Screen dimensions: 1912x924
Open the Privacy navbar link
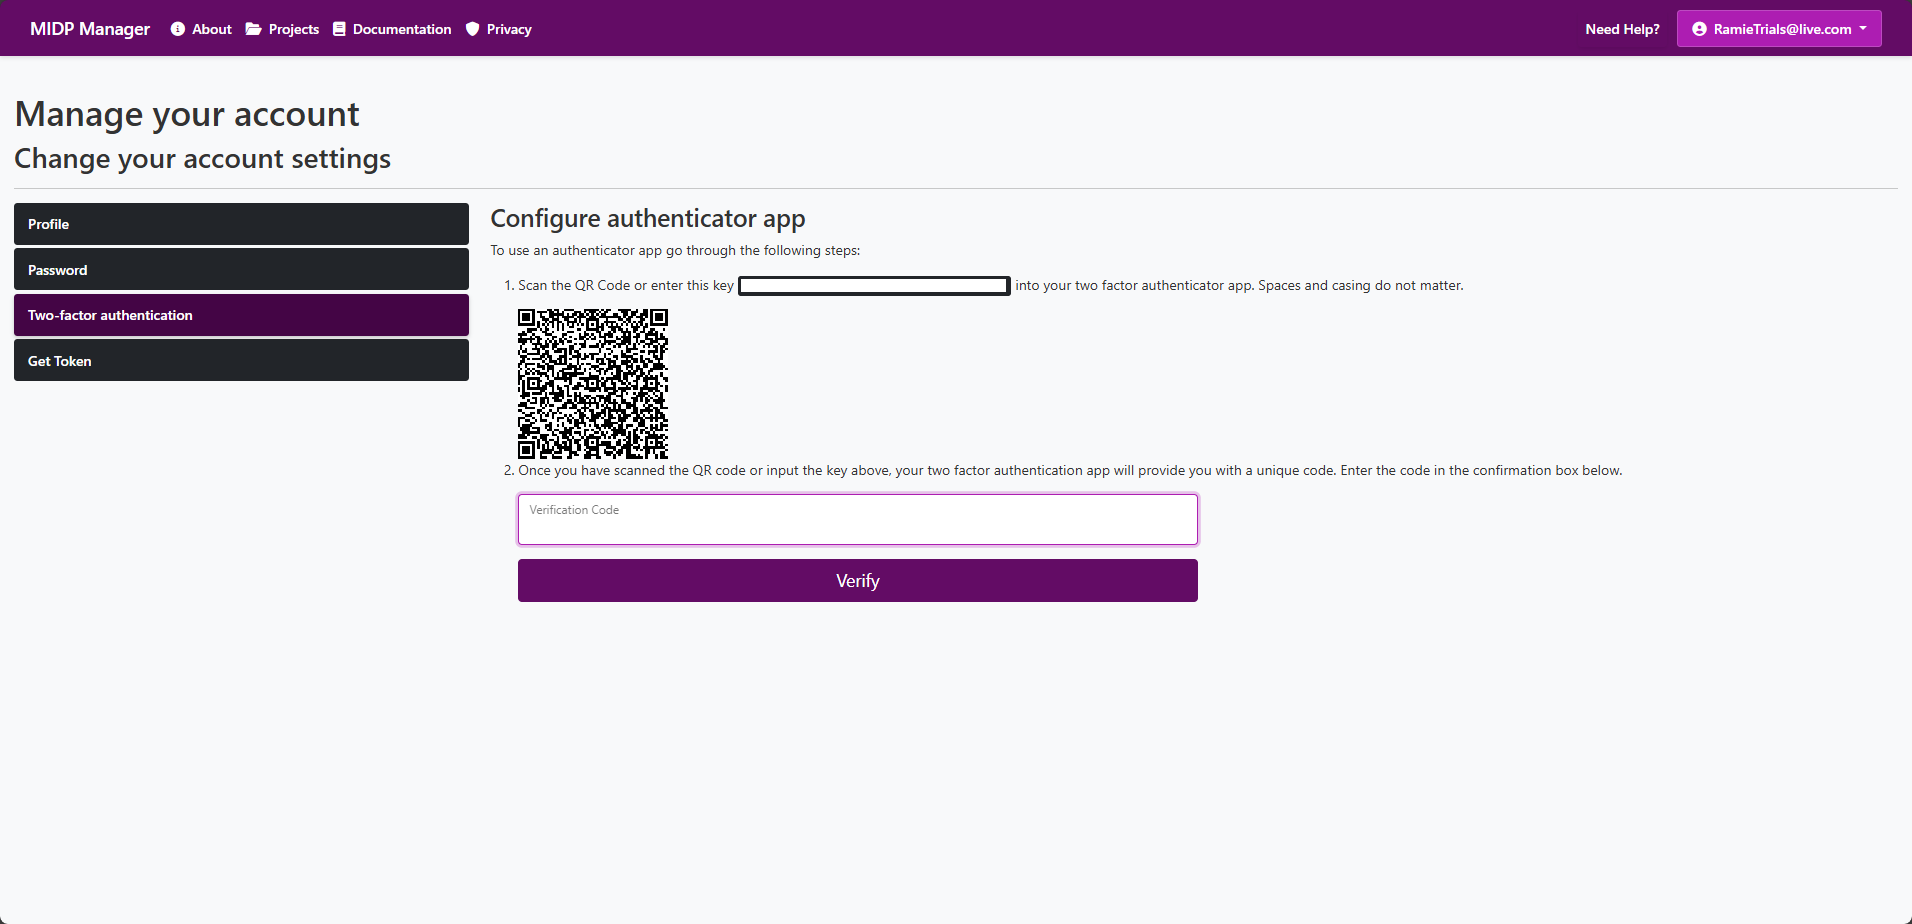pyautogui.click(x=509, y=29)
